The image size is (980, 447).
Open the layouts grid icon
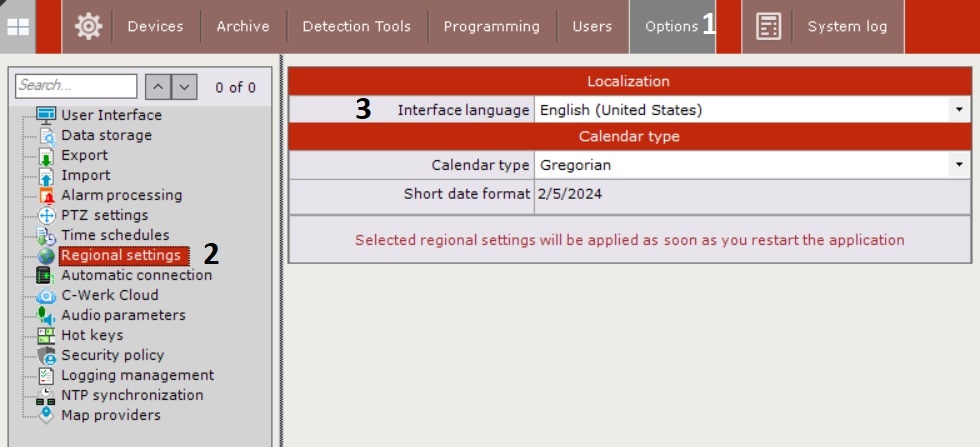19,27
